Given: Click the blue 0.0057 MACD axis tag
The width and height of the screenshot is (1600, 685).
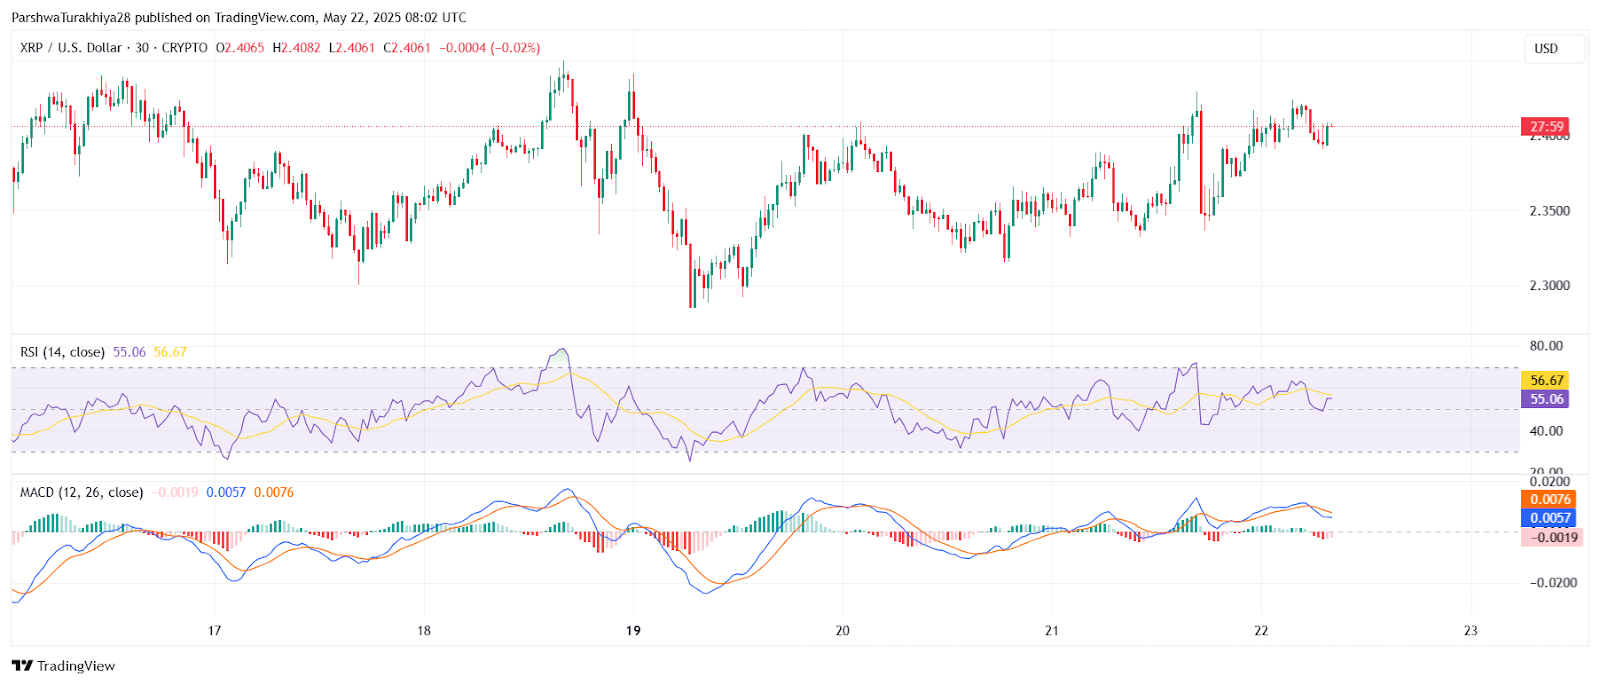Looking at the screenshot, I should coord(1550,518).
